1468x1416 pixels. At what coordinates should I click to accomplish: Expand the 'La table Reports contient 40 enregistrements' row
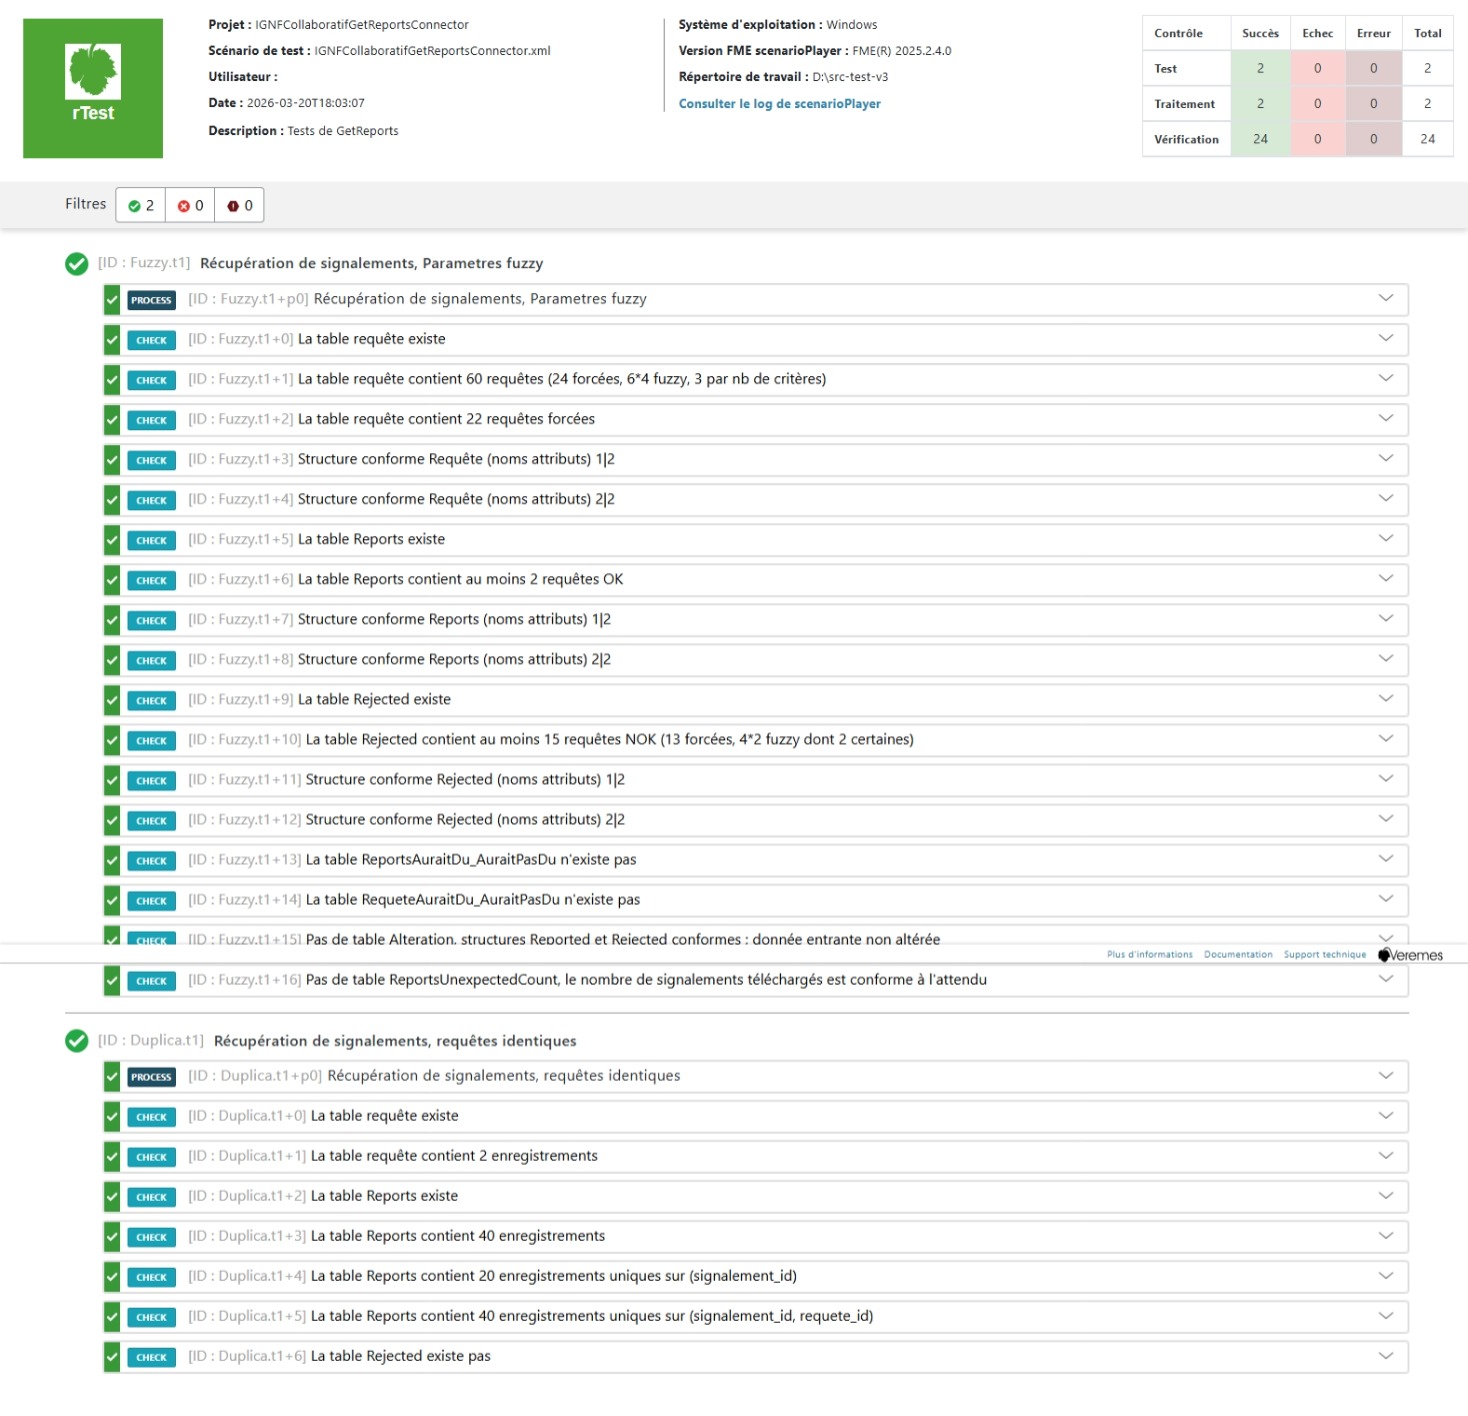point(1386,1236)
